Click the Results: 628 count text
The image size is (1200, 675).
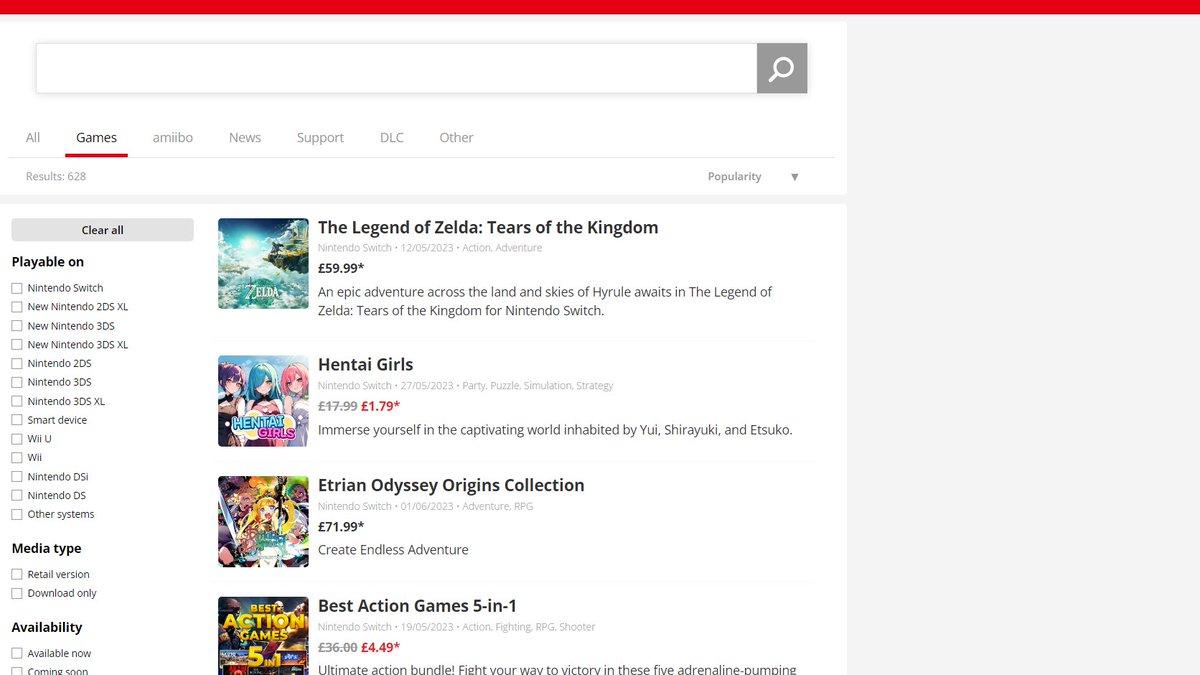[56, 177]
